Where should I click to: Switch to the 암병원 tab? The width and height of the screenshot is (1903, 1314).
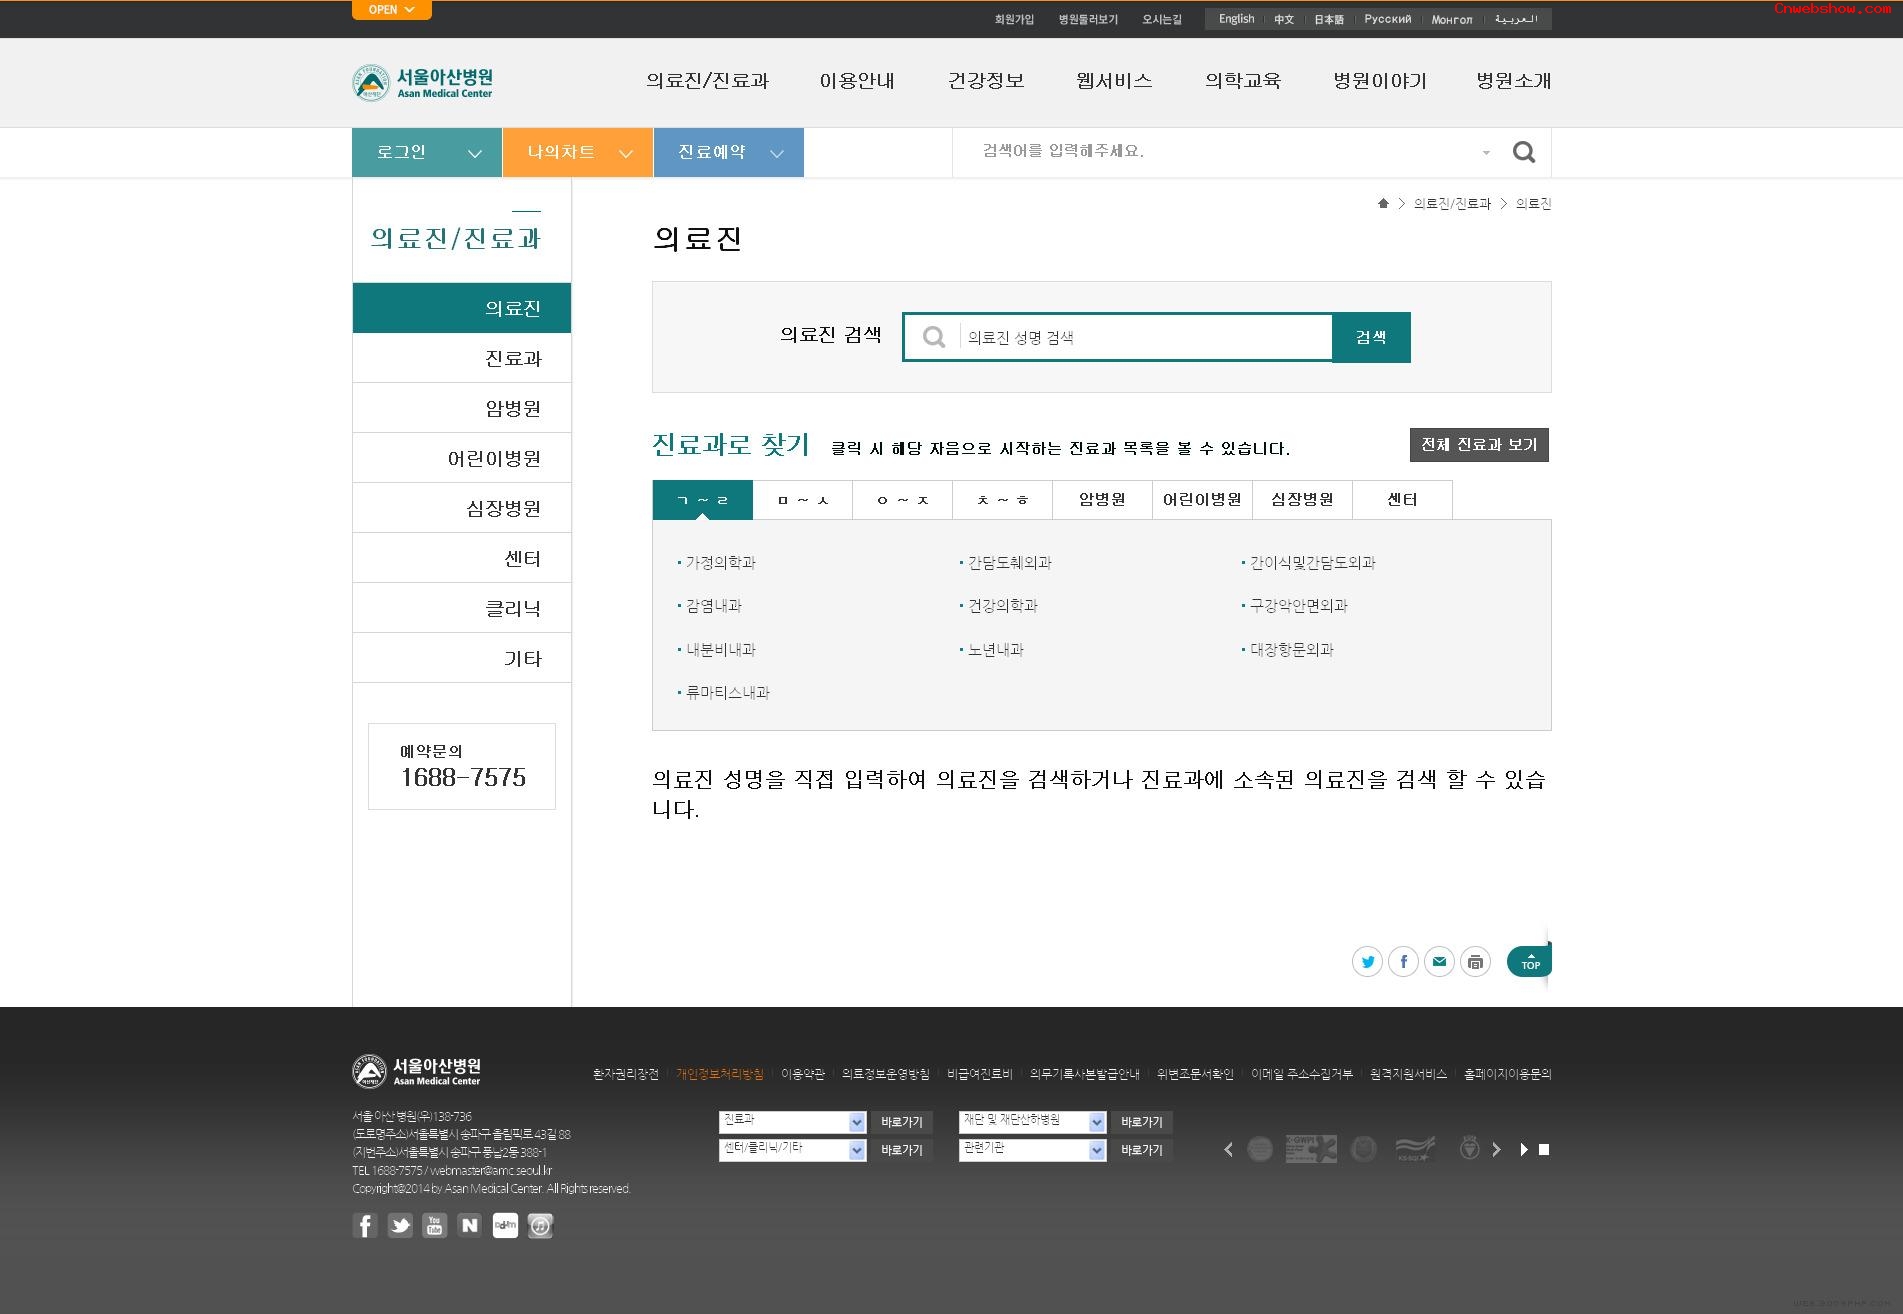tap(1103, 500)
